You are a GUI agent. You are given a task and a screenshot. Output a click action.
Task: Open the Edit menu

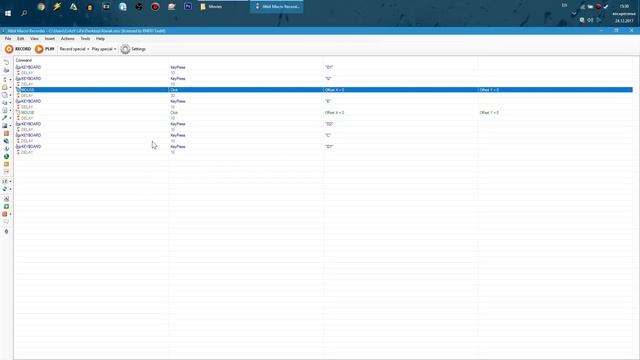(20, 39)
